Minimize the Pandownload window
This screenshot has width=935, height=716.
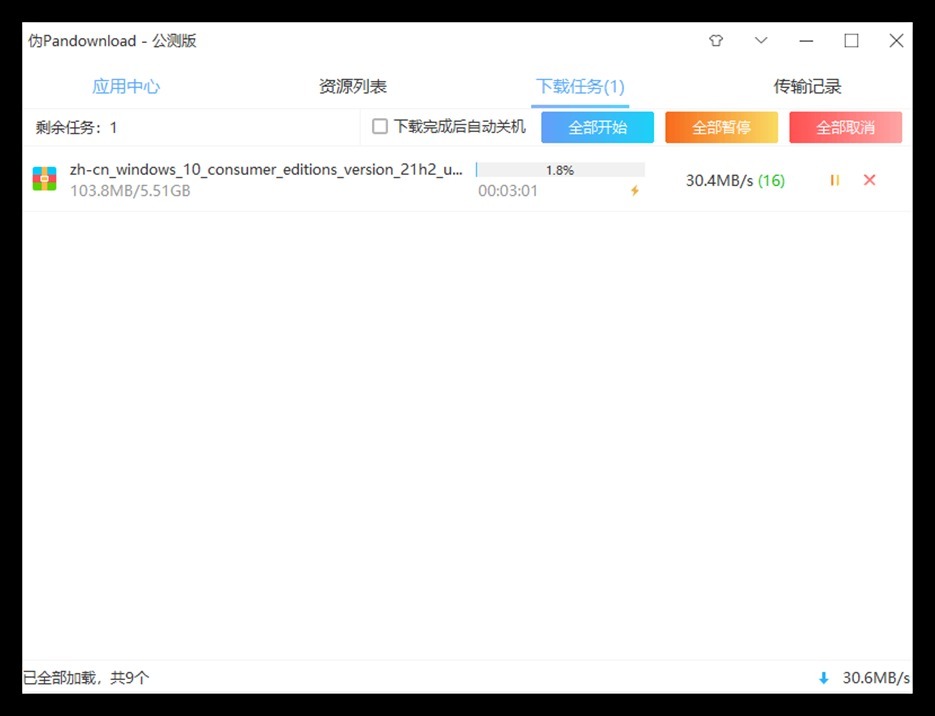pos(806,41)
